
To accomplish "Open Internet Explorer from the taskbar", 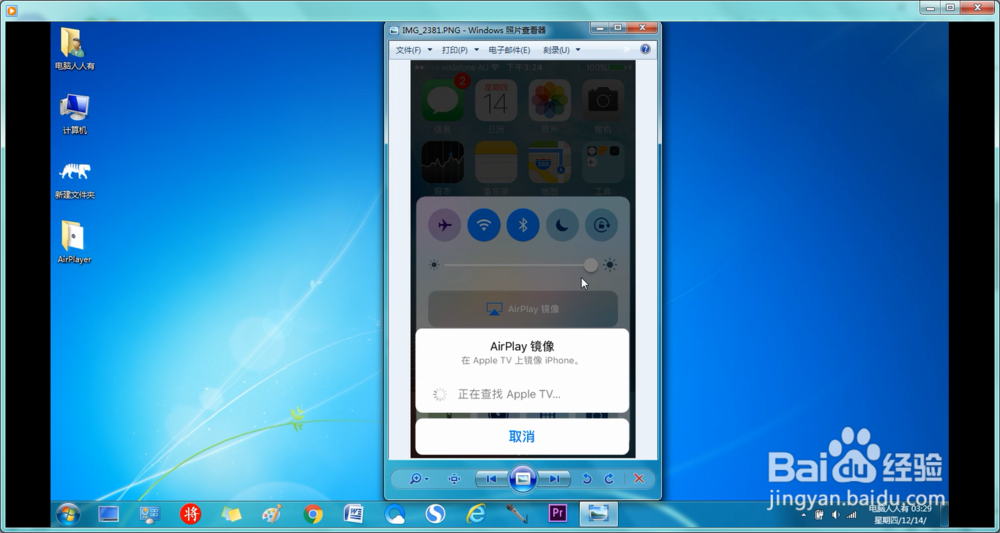I will pyautogui.click(x=476, y=514).
